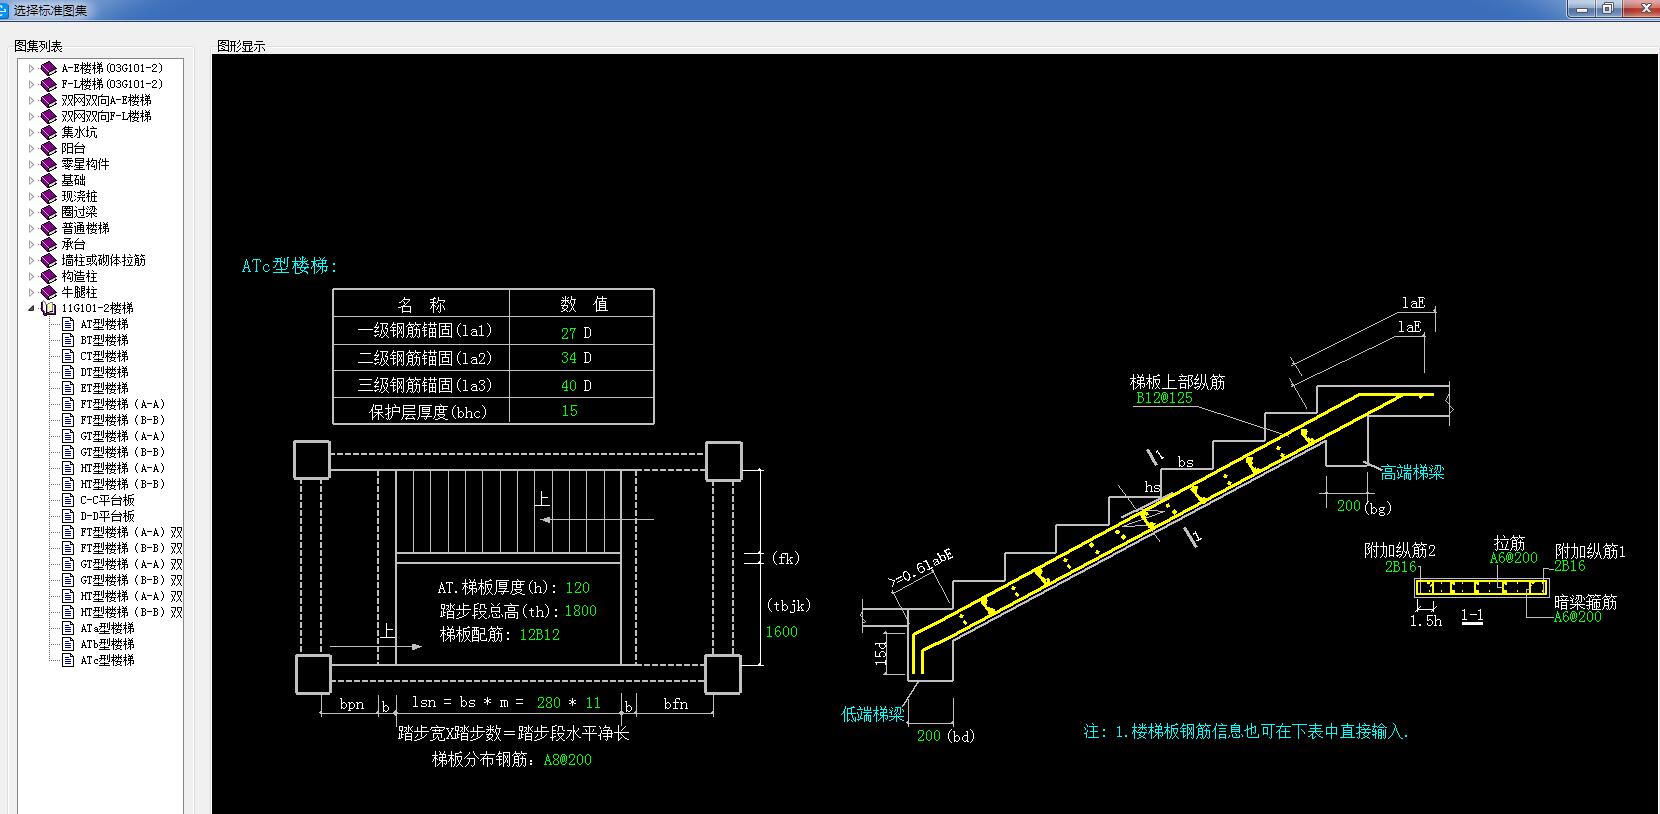Edit the 梯板厚度(h) value 120
This screenshot has width=1660, height=814.
(578, 588)
